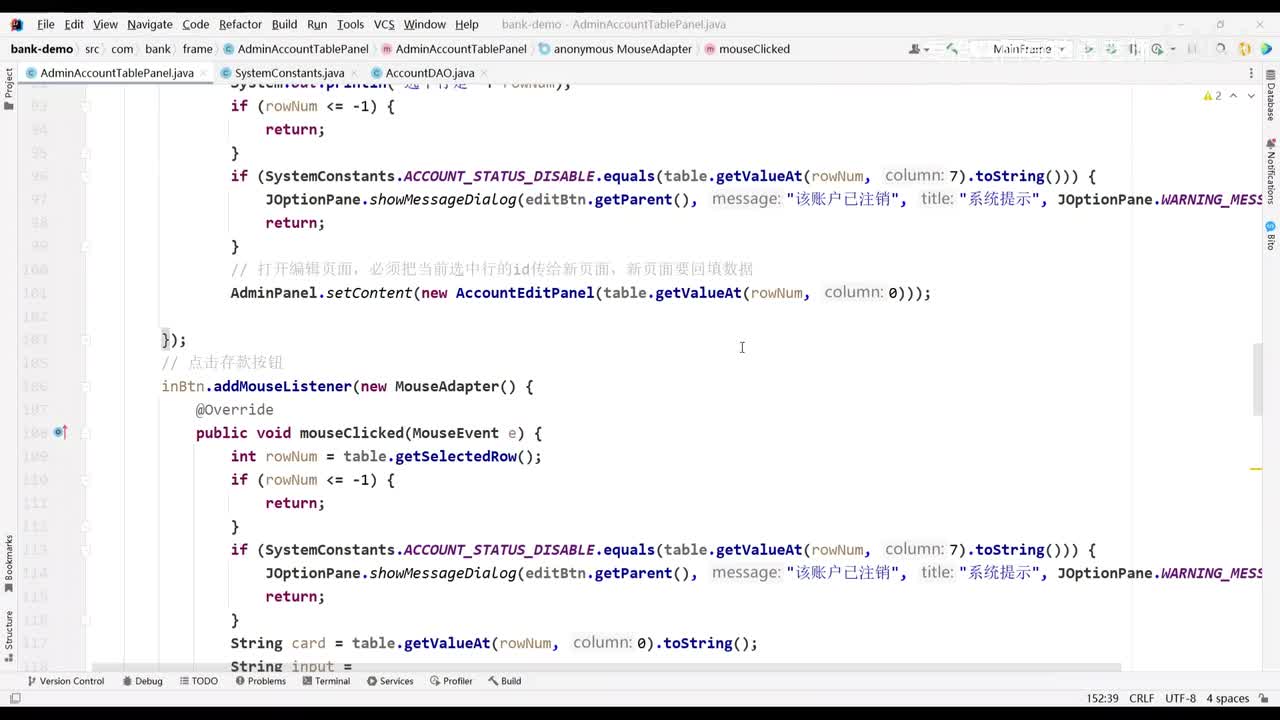
Task: Run with Coverage icon in toolbar
Action: [1134, 49]
